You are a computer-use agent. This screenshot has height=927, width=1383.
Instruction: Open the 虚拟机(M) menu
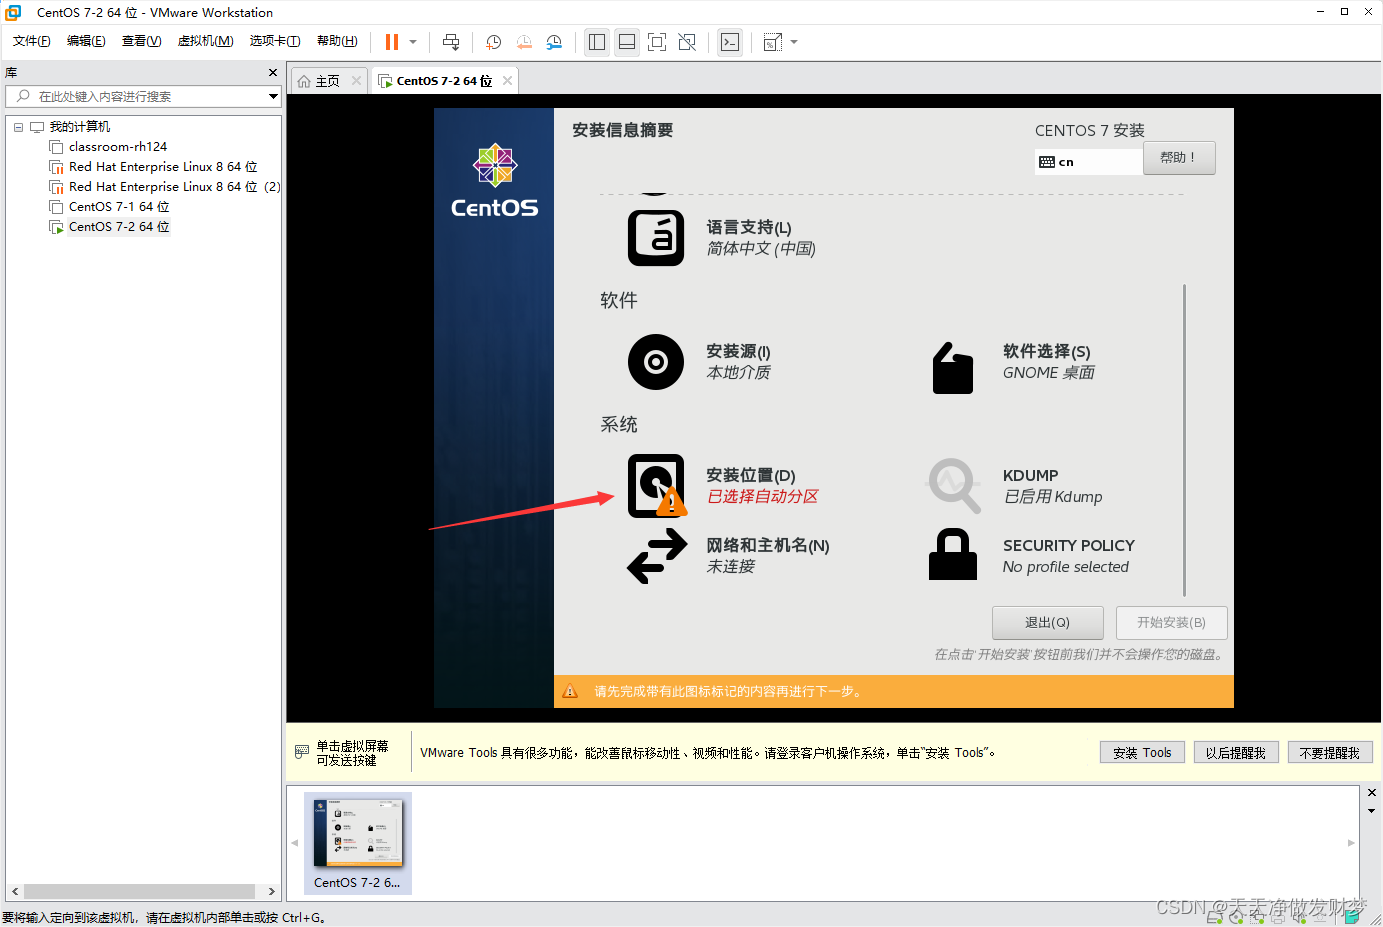point(205,41)
